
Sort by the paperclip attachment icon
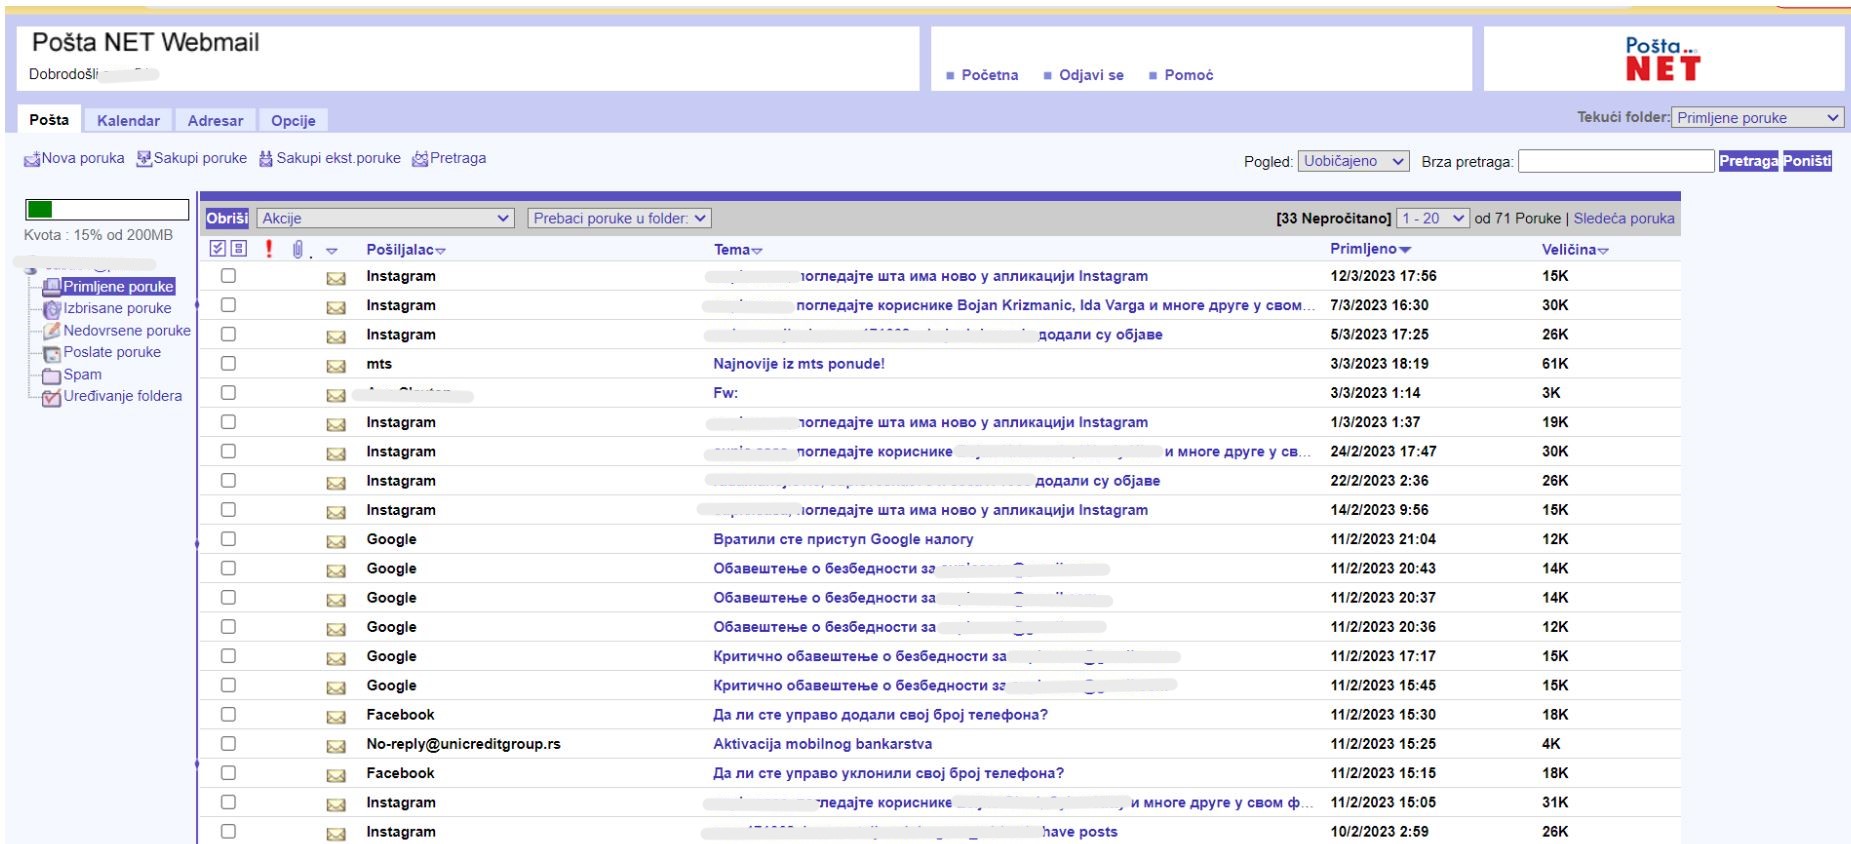297,249
